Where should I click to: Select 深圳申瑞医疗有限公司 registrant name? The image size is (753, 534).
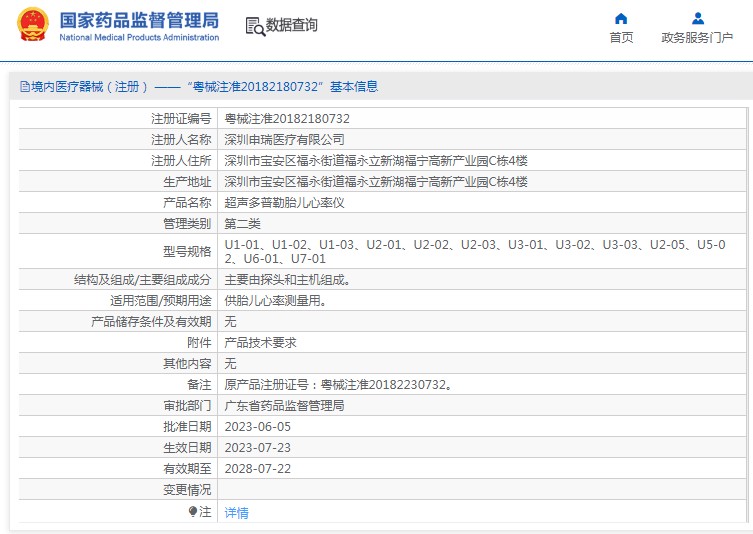[x=284, y=140]
